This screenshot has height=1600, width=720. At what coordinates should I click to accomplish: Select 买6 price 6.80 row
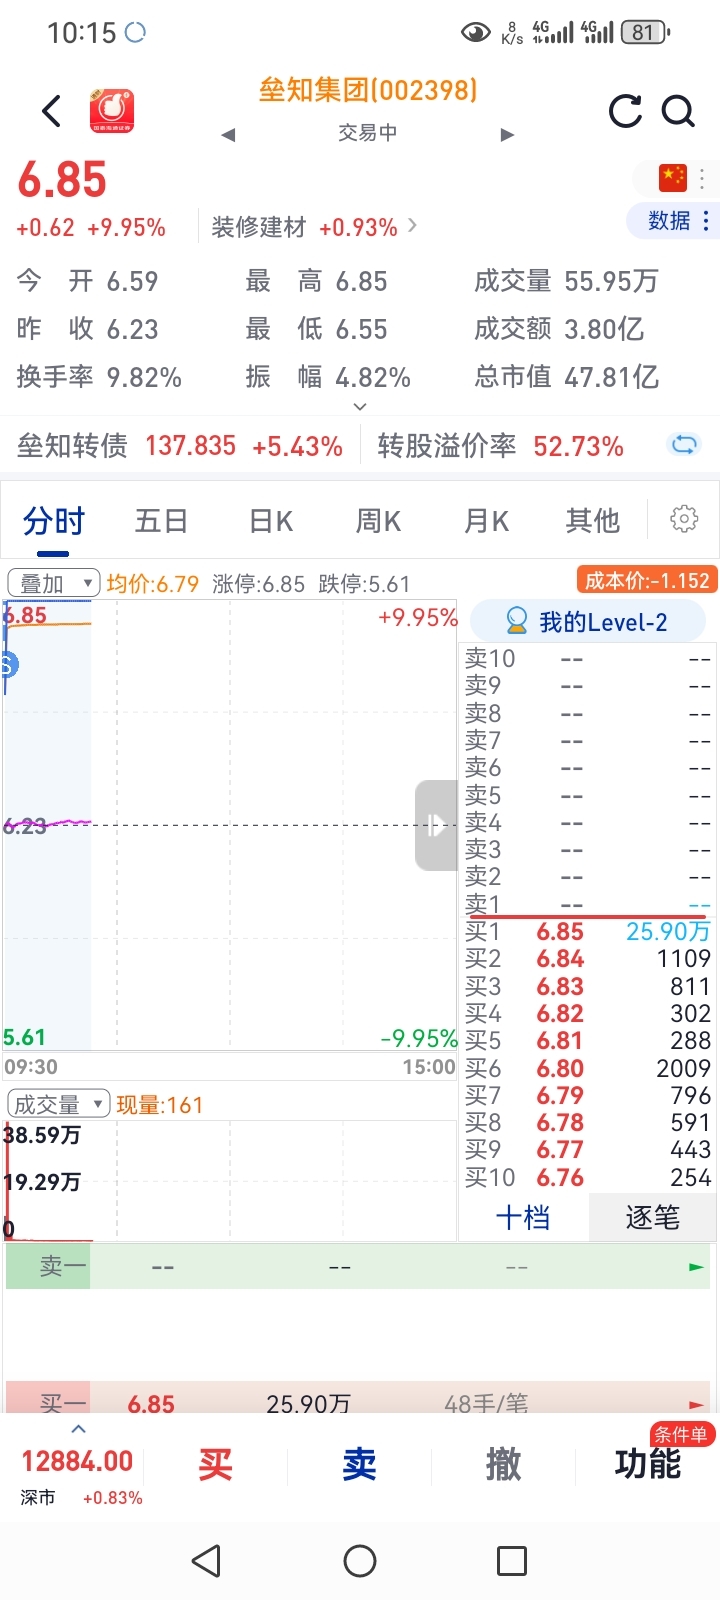[x=588, y=1069]
